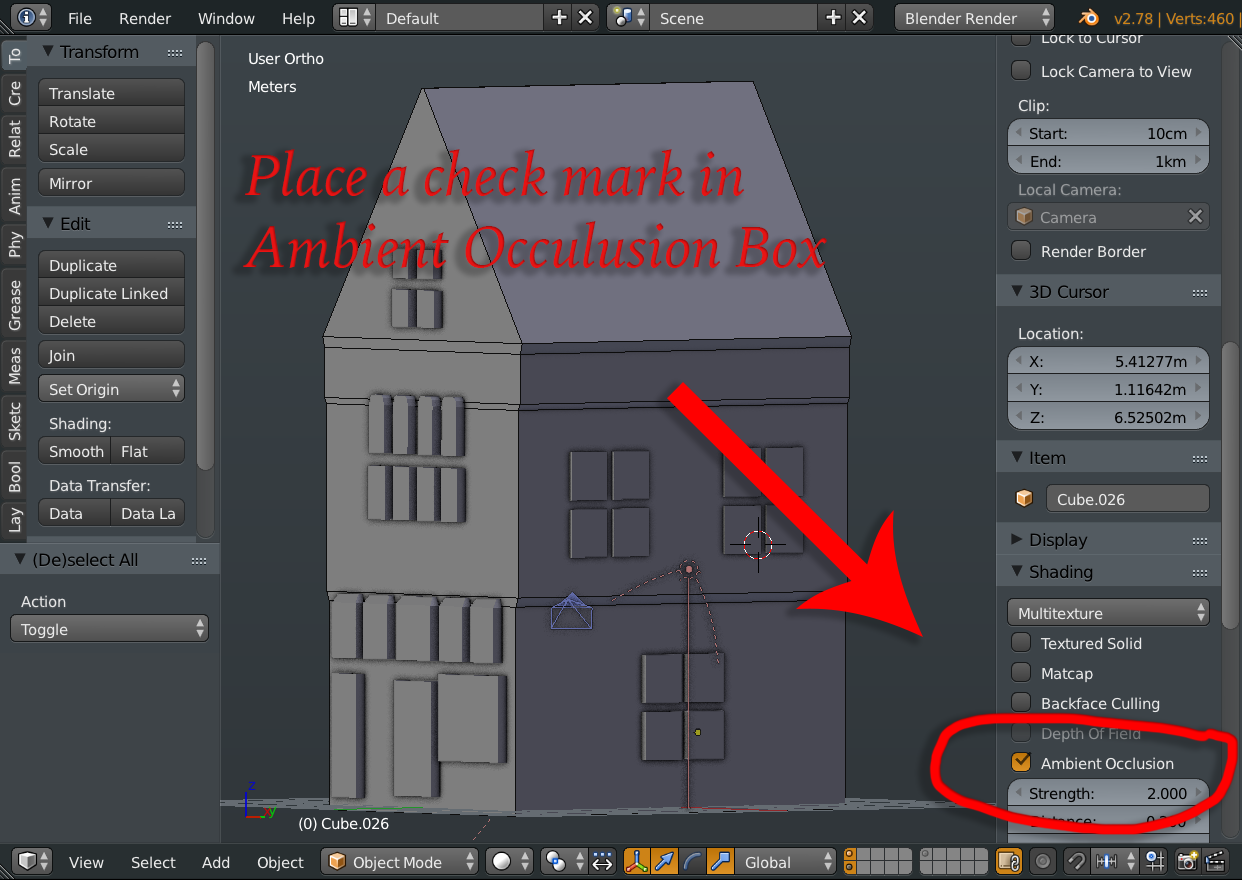This screenshot has width=1242, height=880.
Task: Click the Cube.026 name field
Action: click(x=1127, y=498)
